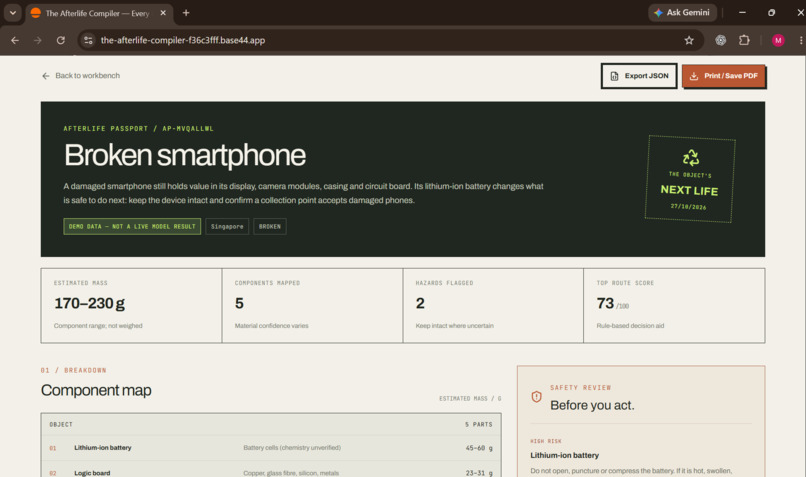806x477 pixels.
Task: Click the AFTERLIFE PASSPORT / AP-MVQALLWL label
Action: pos(138,129)
